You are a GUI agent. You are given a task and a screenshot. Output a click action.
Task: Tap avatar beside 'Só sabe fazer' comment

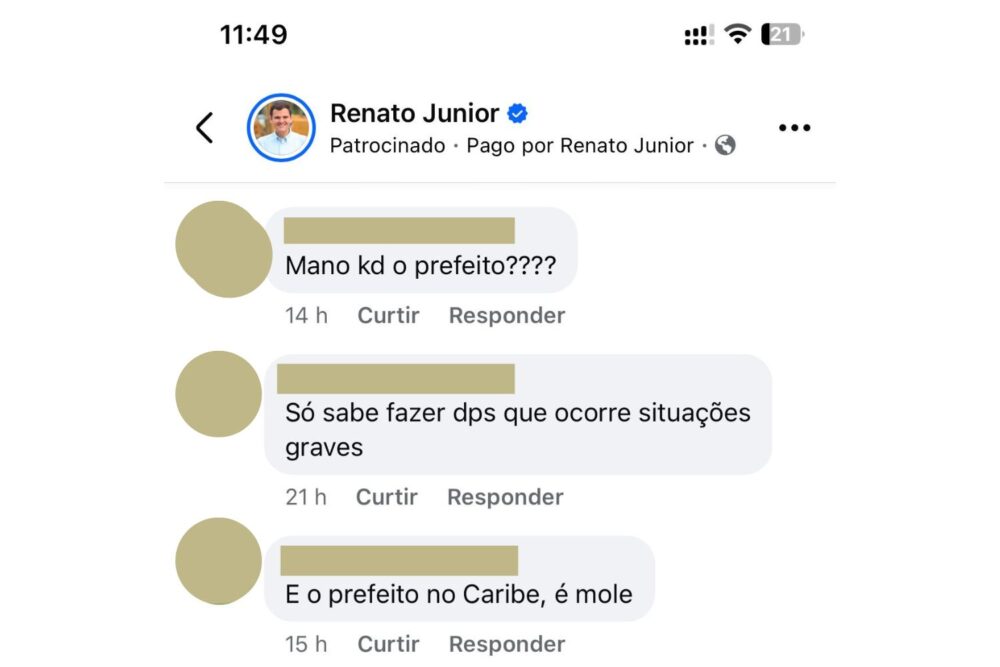click(218, 394)
